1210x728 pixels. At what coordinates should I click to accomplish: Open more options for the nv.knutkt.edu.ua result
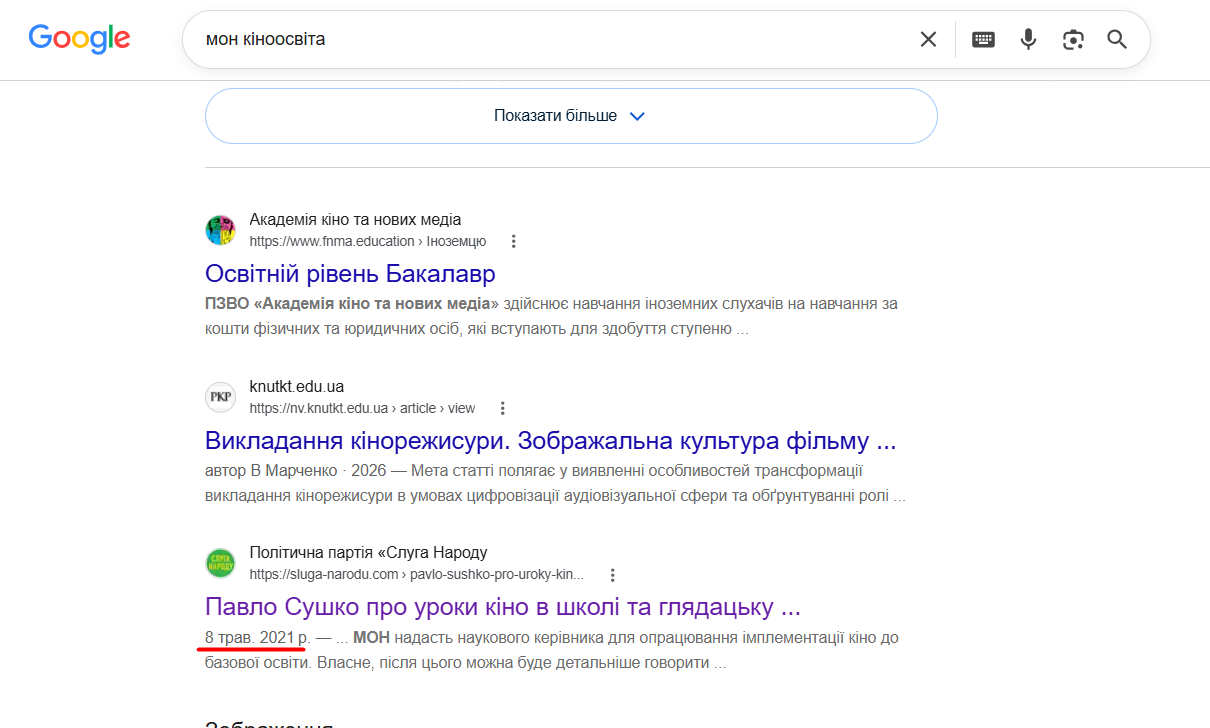coord(502,408)
